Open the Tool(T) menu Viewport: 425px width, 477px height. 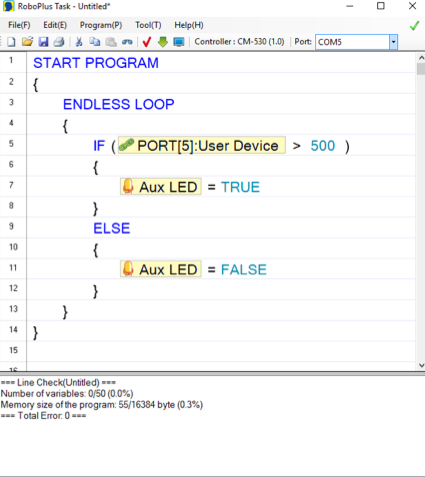pyautogui.click(x=148, y=25)
